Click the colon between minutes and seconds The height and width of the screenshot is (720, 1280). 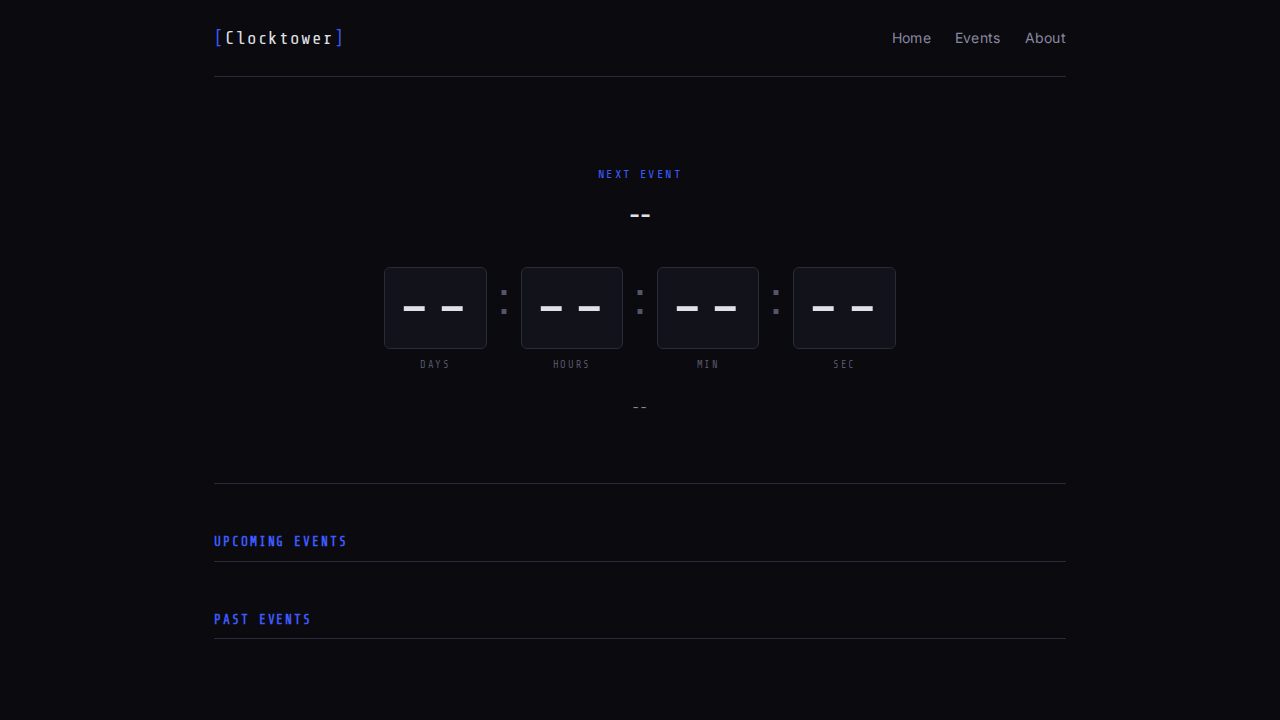point(776,302)
